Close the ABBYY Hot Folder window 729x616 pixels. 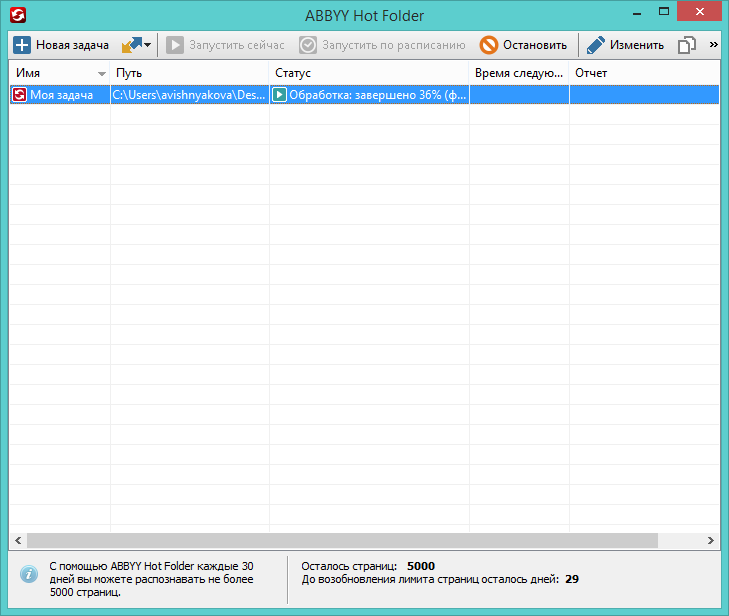point(699,12)
